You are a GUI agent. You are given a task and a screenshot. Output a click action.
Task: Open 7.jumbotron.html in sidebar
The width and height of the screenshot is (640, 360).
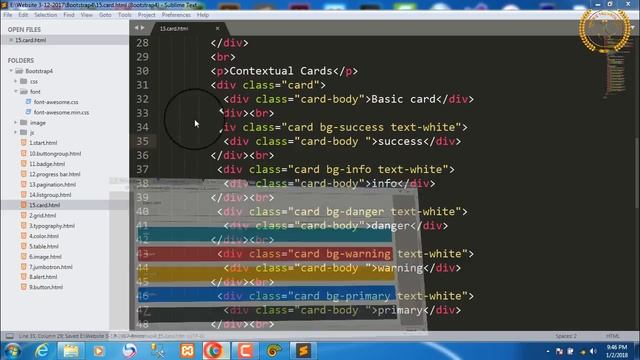51,267
